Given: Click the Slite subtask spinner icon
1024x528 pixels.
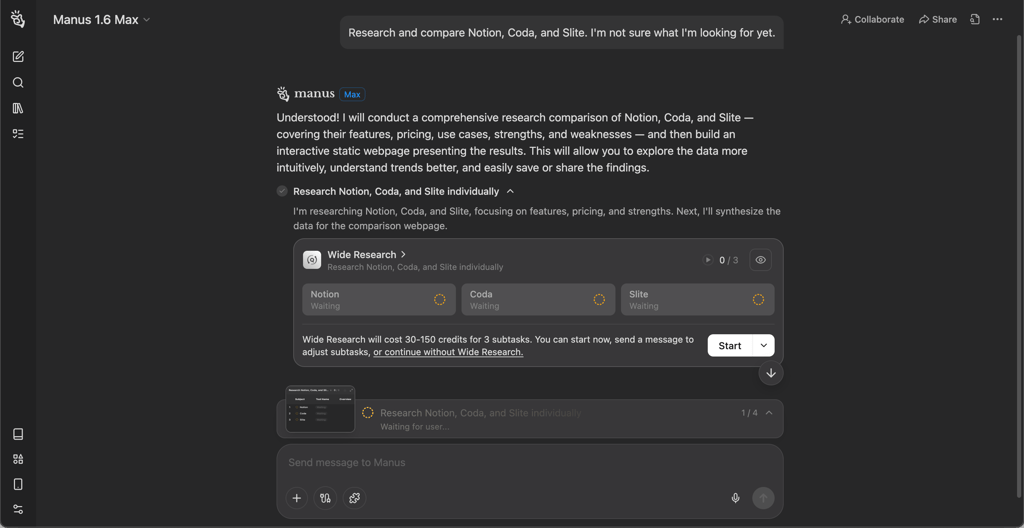Looking at the screenshot, I should tap(758, 299).
